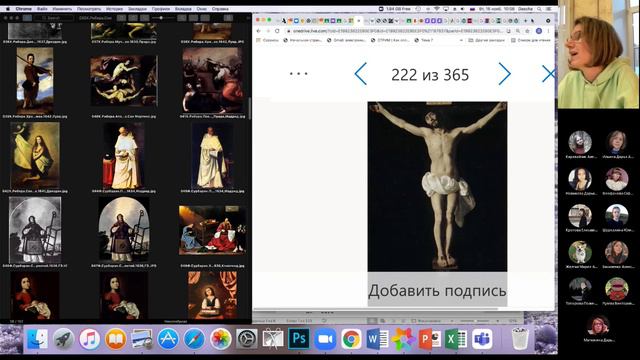Viewport: 640px width, 360px height.
Task: Close the OneDrive photo viewer with X
Action: coord(549,74)
